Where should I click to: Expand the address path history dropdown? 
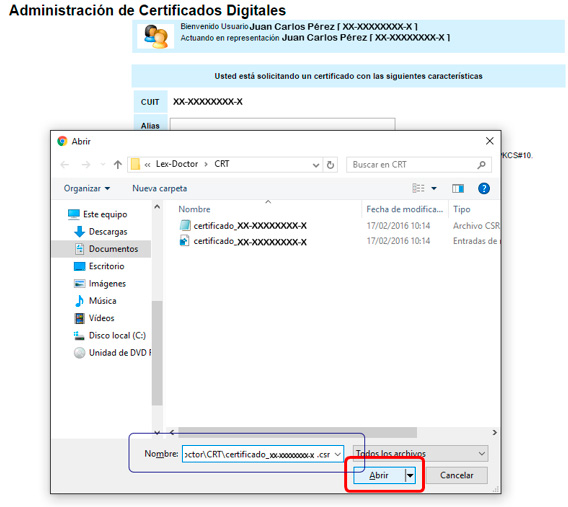(x=316, y=165)
